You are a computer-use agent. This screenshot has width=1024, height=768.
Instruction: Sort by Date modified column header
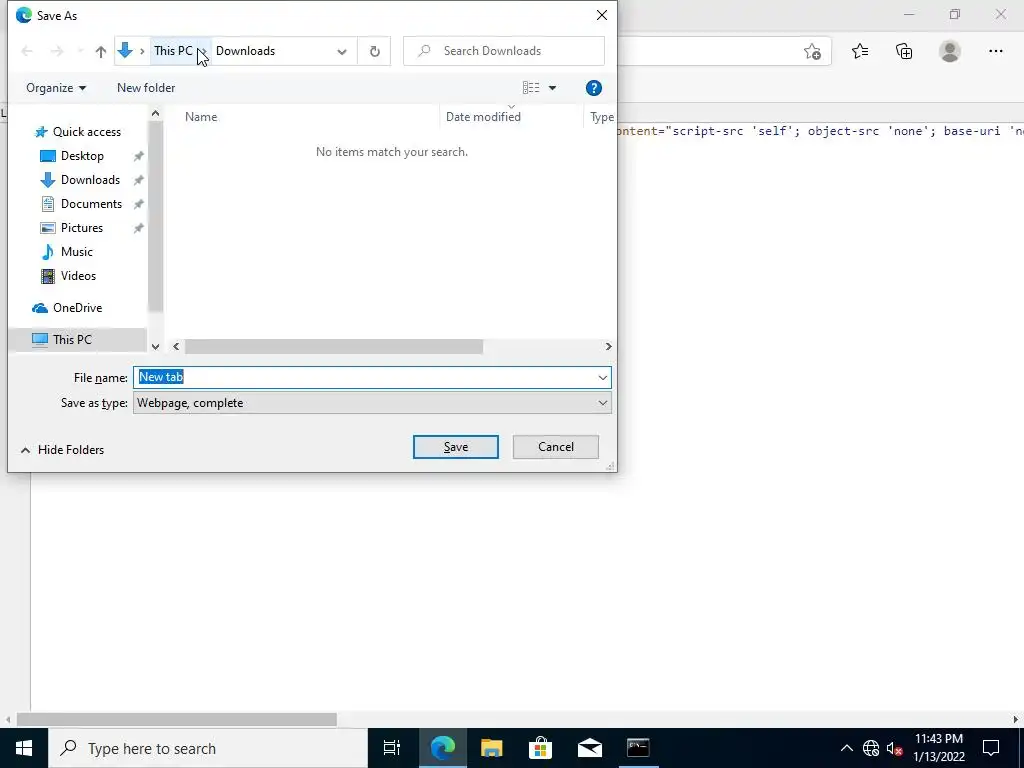pyautogui.click(x=483, y=117)
